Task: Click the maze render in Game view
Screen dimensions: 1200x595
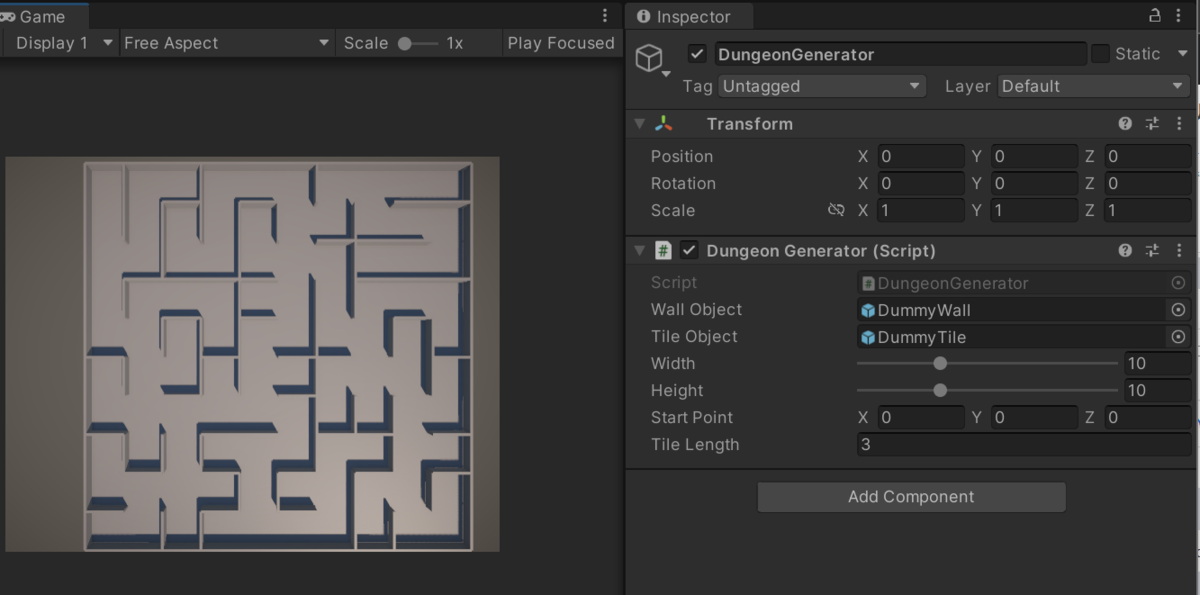Action: tap(277, 356)
